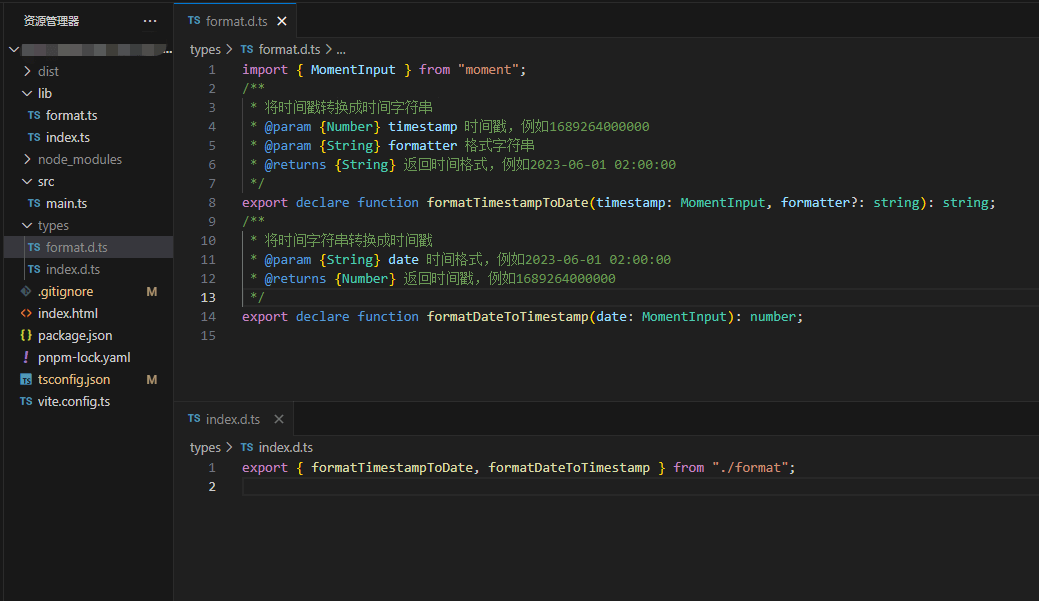
Task: Expand the node_modules folder
Action: point(27,159)
